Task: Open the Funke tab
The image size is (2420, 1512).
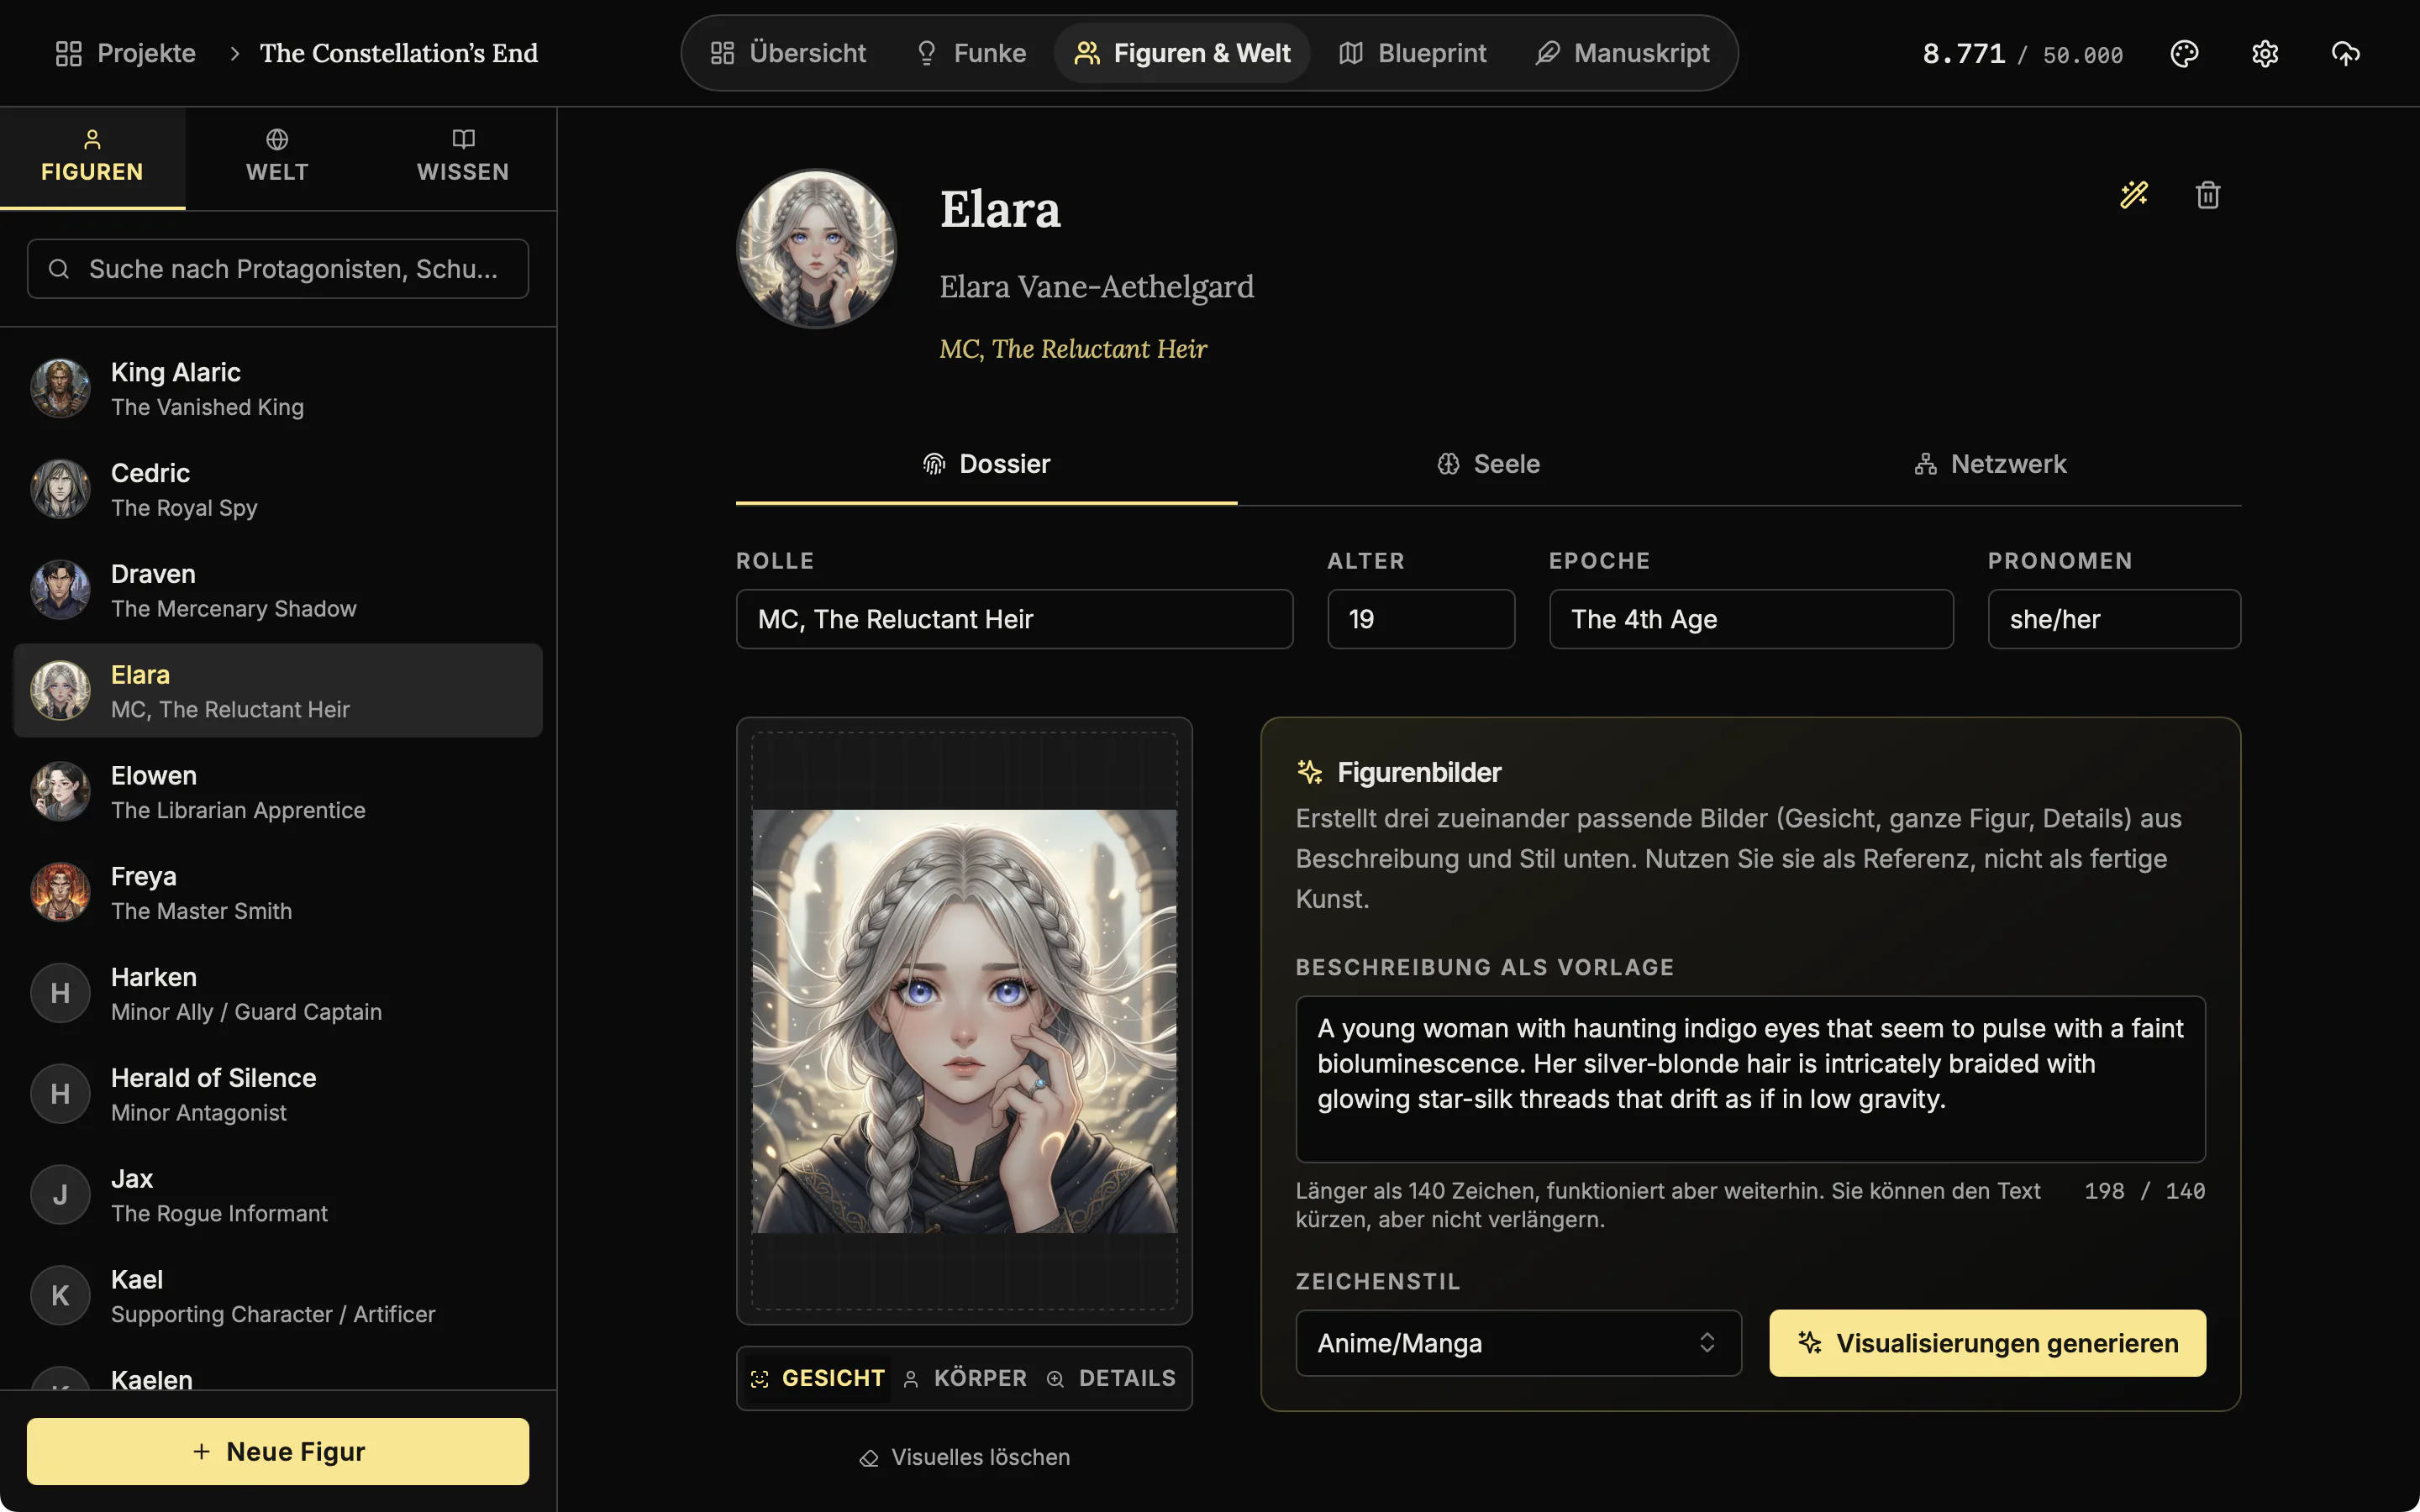Action: pos(970,53)
